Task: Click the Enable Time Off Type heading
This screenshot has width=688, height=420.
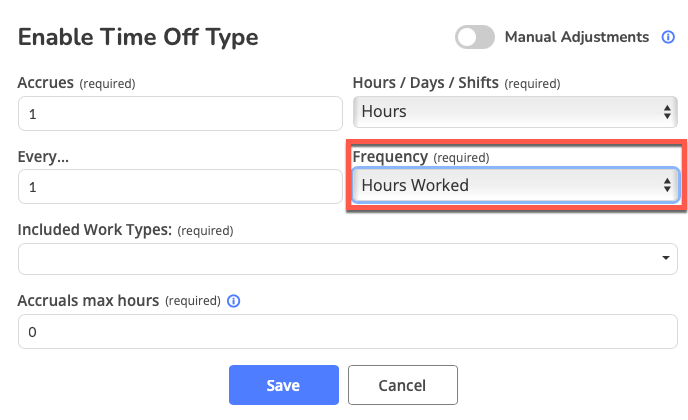Action: [x=138, y=38]
